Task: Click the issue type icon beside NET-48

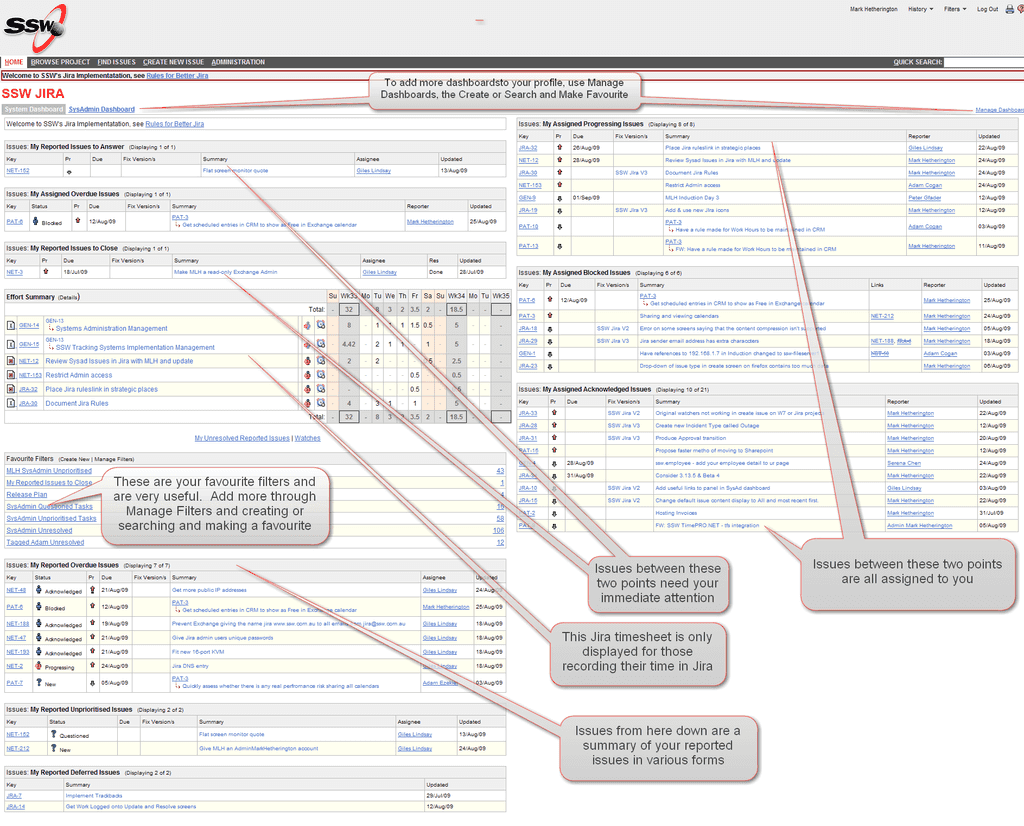Action: click(x=38, y=590)
